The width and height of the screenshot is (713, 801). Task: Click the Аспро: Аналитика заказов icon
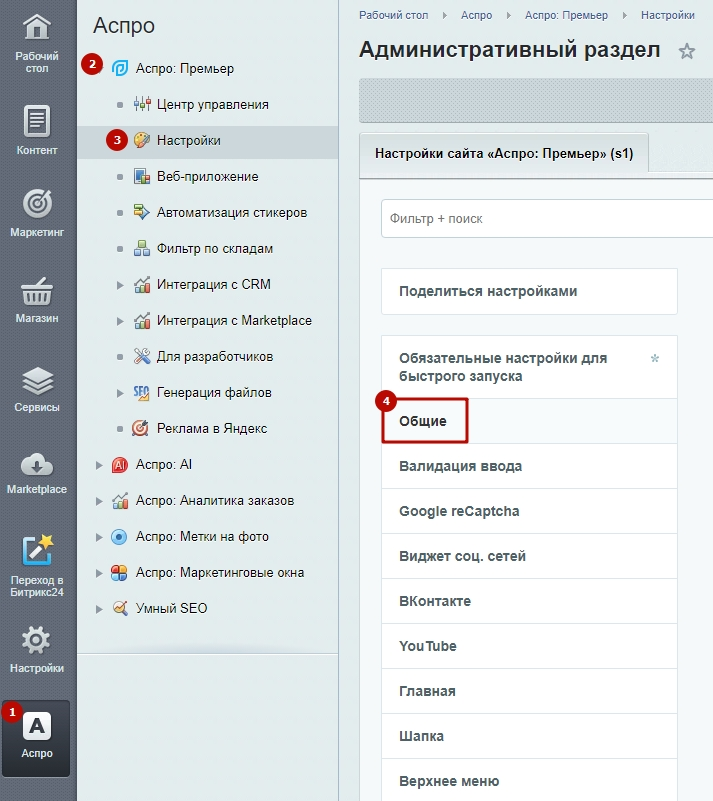tap(120, 501)
